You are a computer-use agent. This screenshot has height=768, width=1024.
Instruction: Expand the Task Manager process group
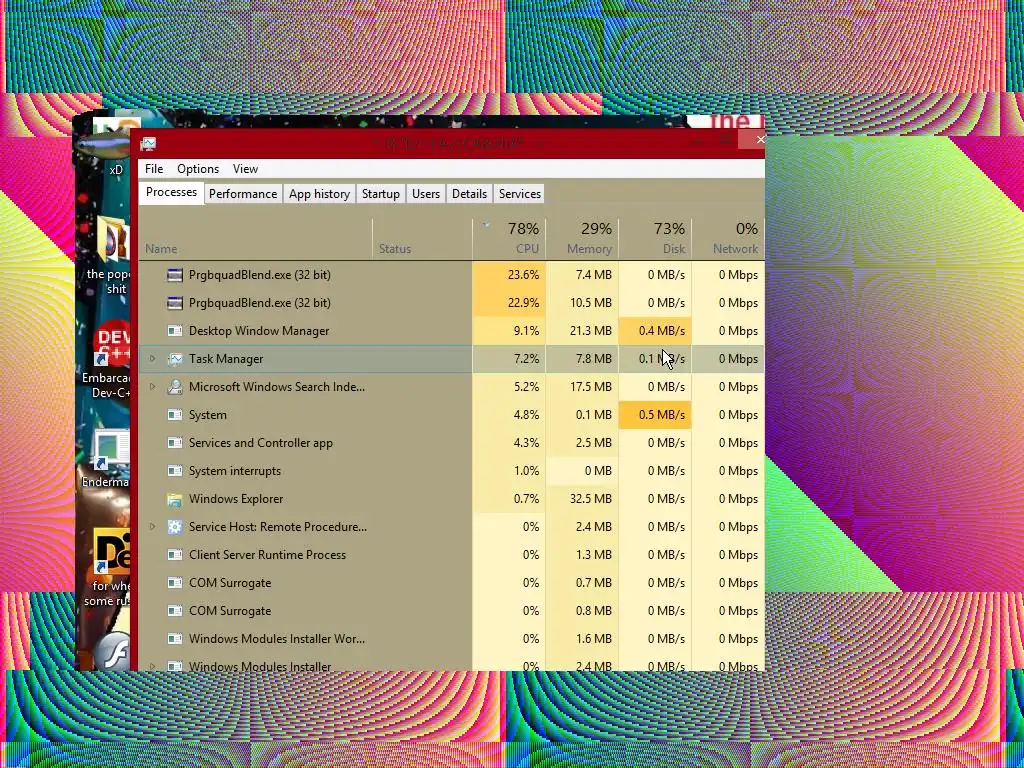point(152,359)
